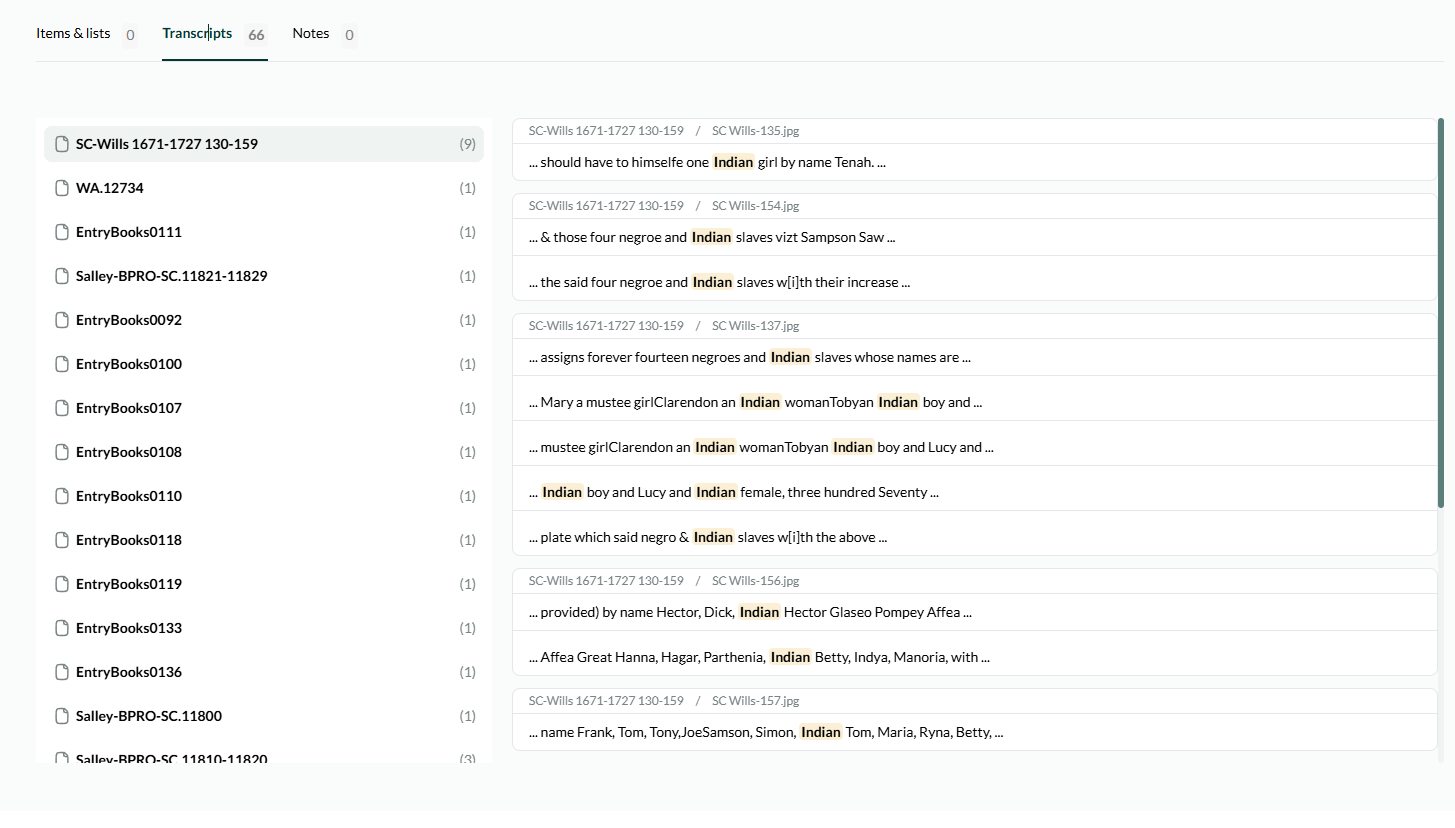1455x828 pixels.
Task: Switch to the Items & lists tab
Action: click(74, 34)
